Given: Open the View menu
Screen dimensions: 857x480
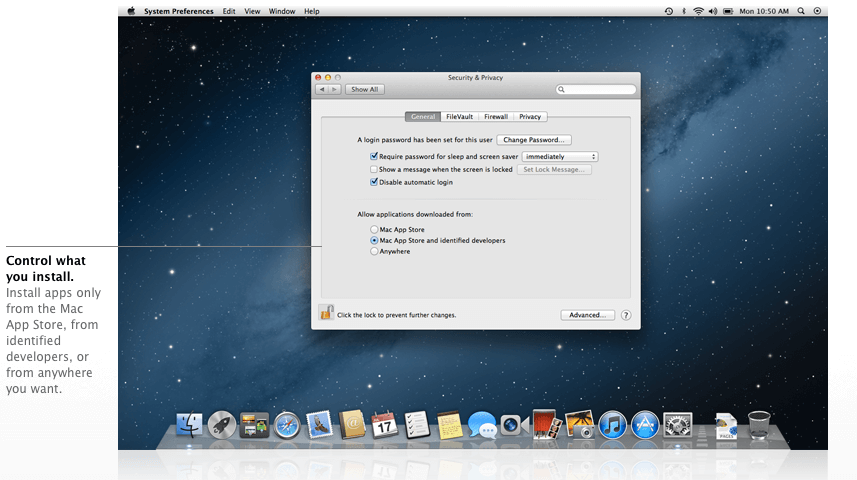Looking at the screenshot, I should pos(252,11).
